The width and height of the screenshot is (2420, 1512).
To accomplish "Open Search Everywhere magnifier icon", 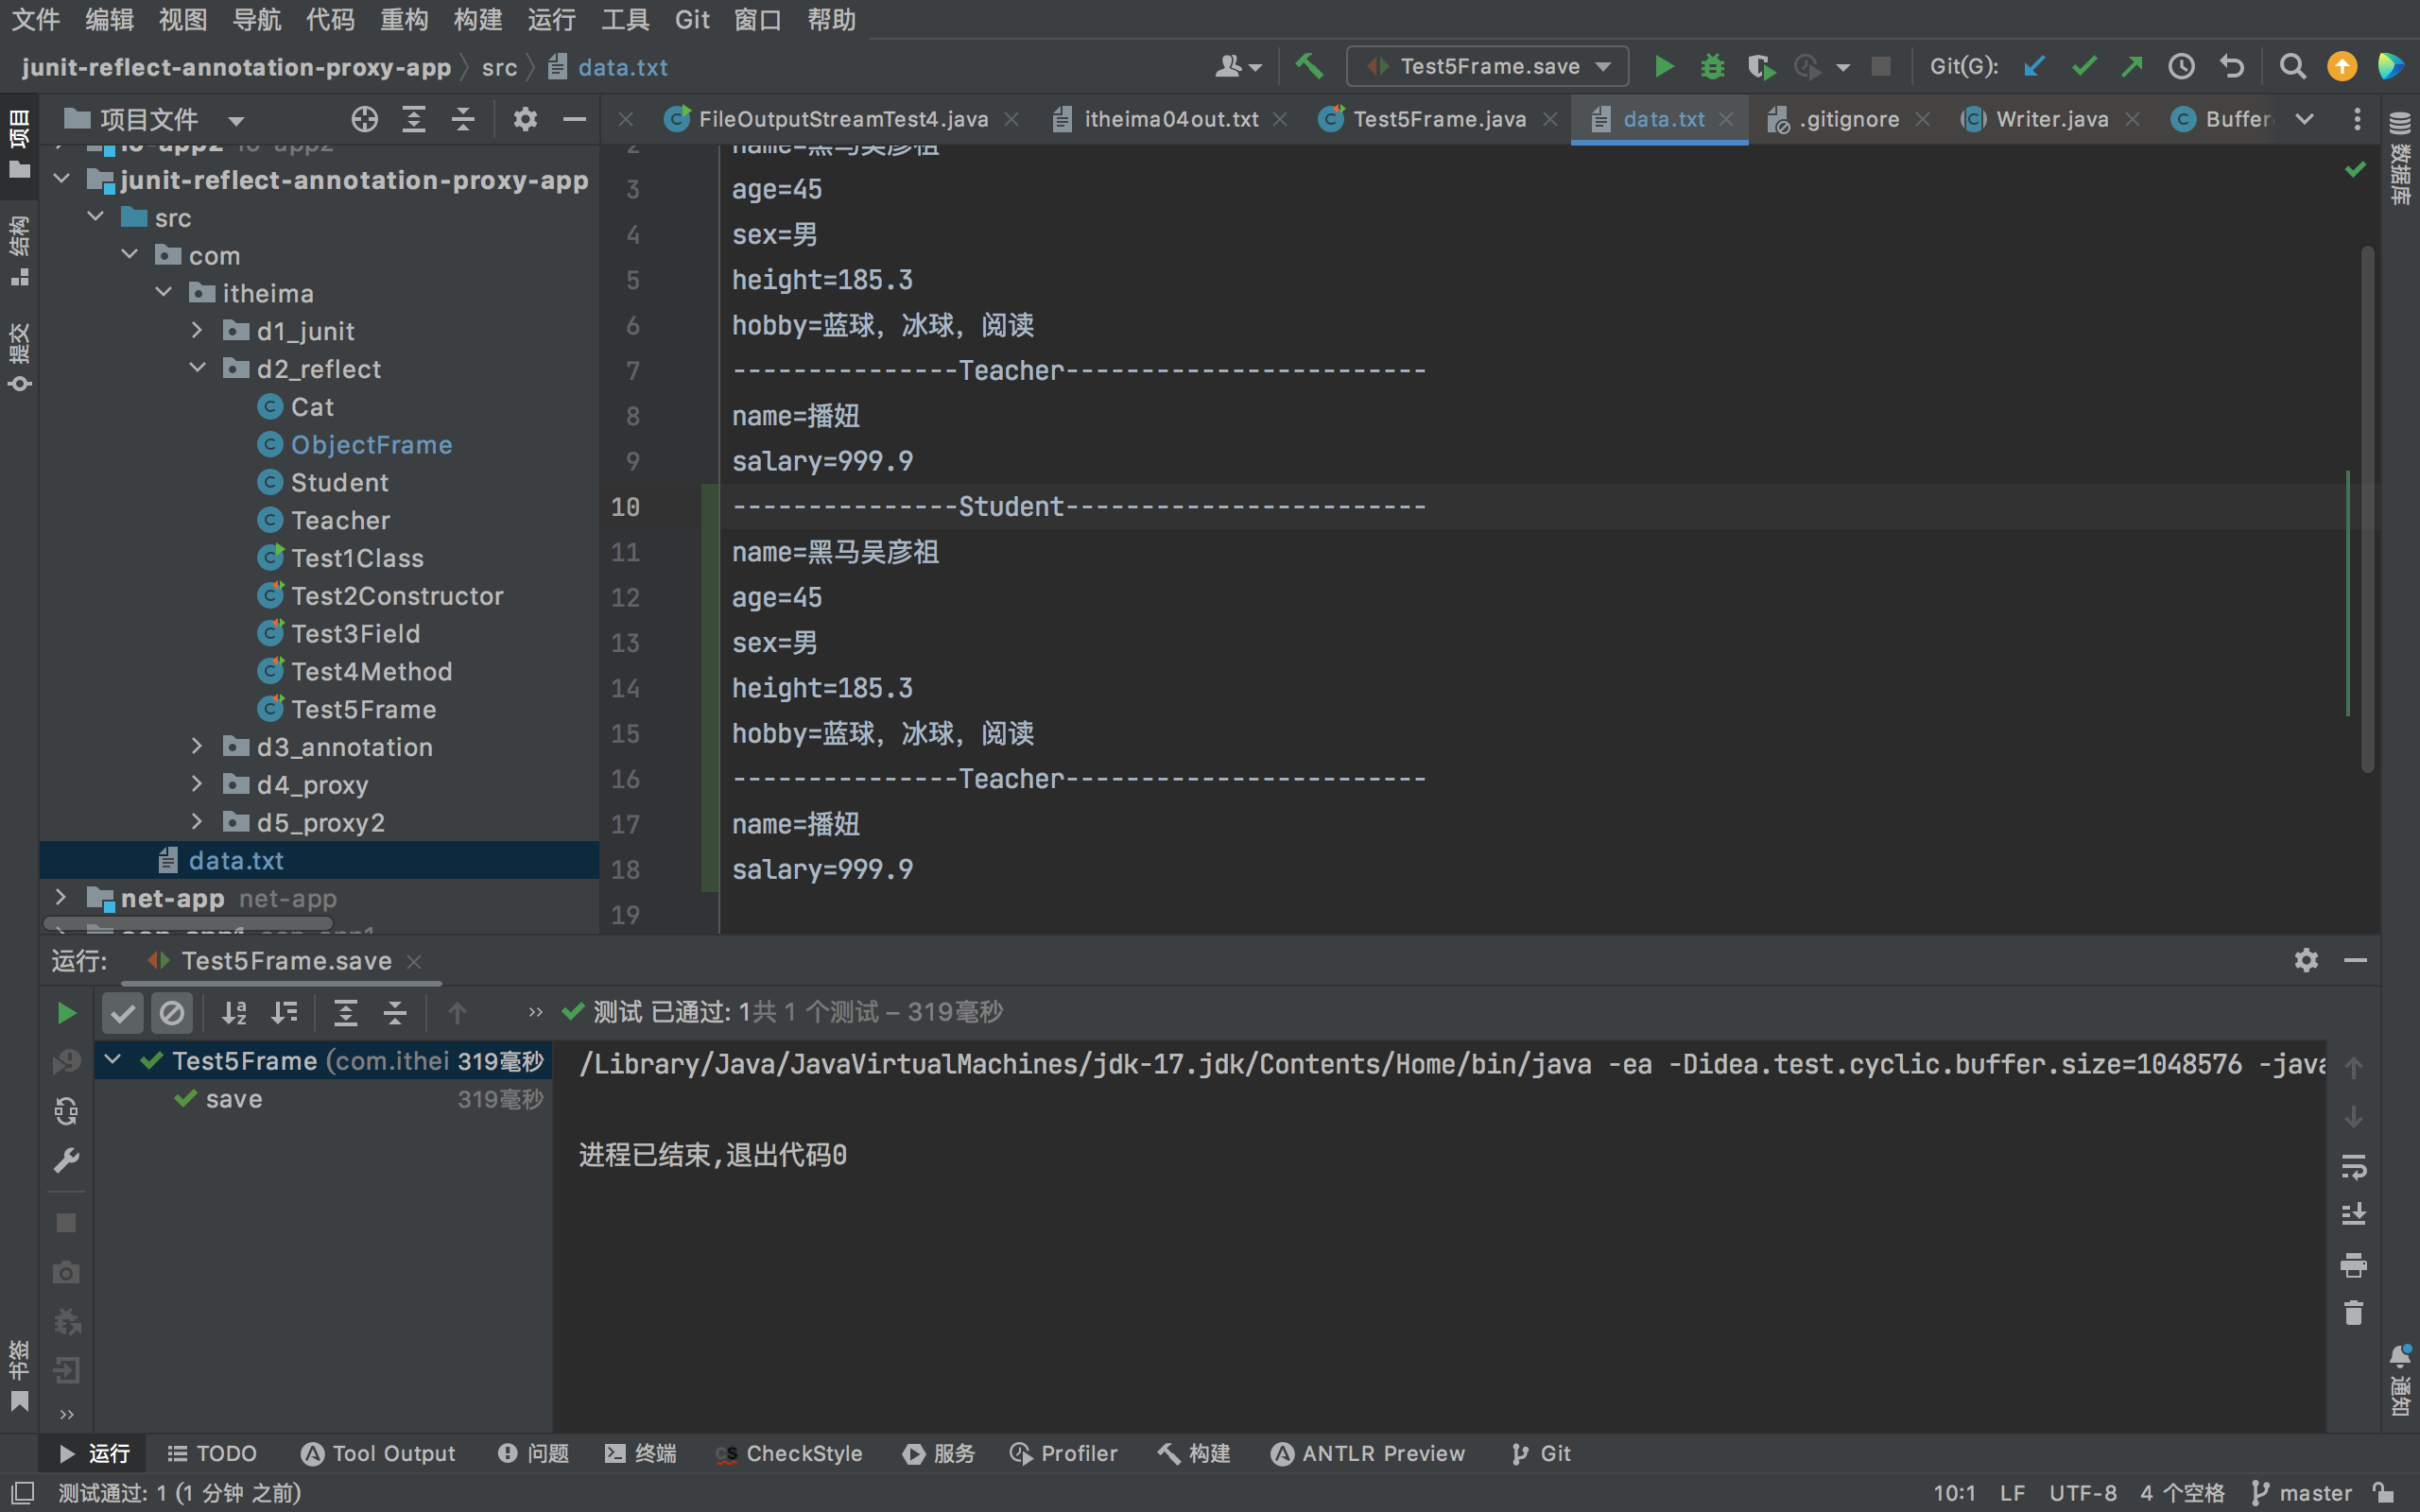I will click(x=2292, y=67).
